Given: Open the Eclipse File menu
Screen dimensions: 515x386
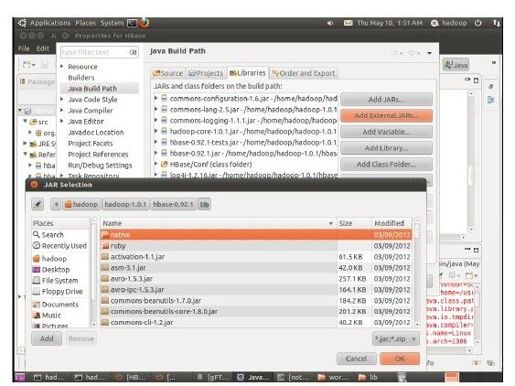Looking at the screenshot, I should [24, 48].
